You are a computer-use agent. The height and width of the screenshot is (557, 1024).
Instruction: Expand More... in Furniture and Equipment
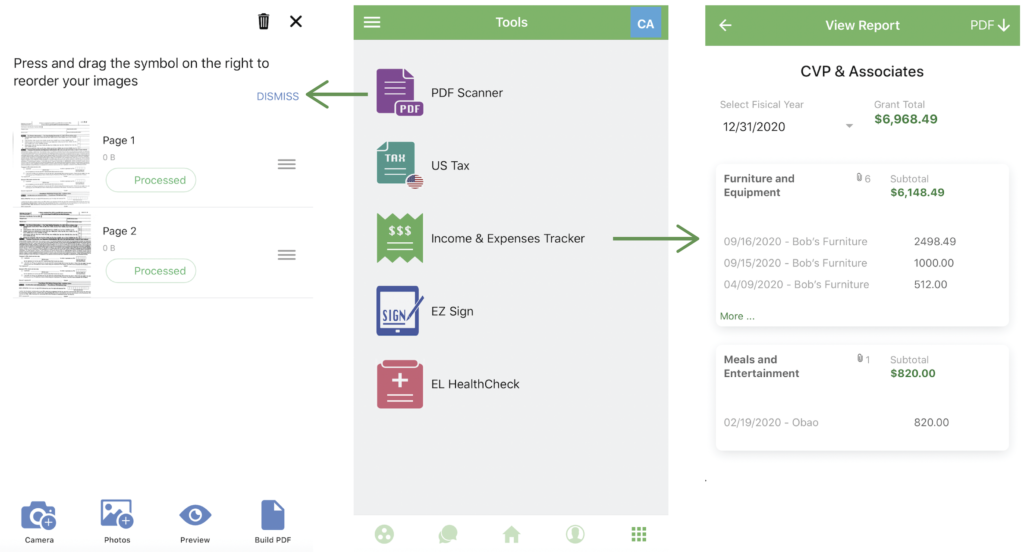pos(737,316)
